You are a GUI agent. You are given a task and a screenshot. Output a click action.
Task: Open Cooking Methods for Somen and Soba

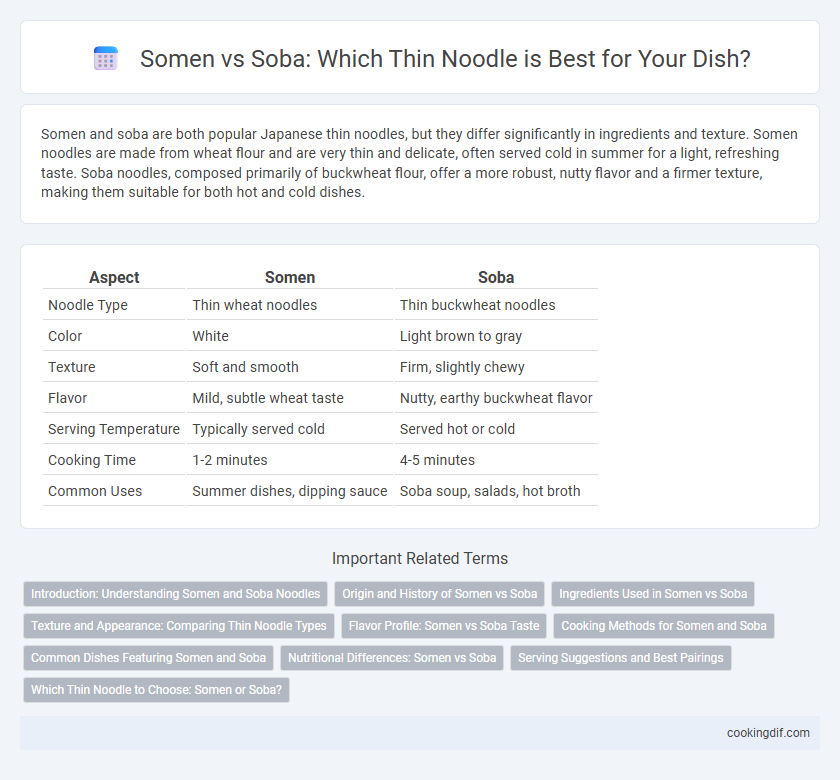(664, 626)
